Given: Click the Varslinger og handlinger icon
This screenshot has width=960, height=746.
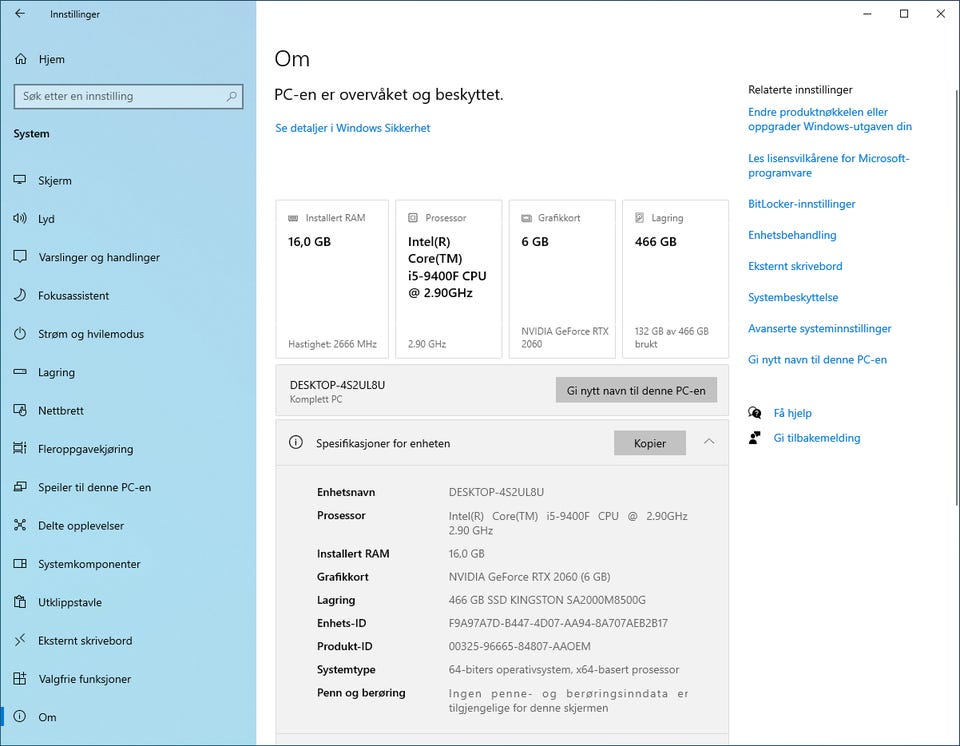Looking at the screenshot, I should point(20,257).
